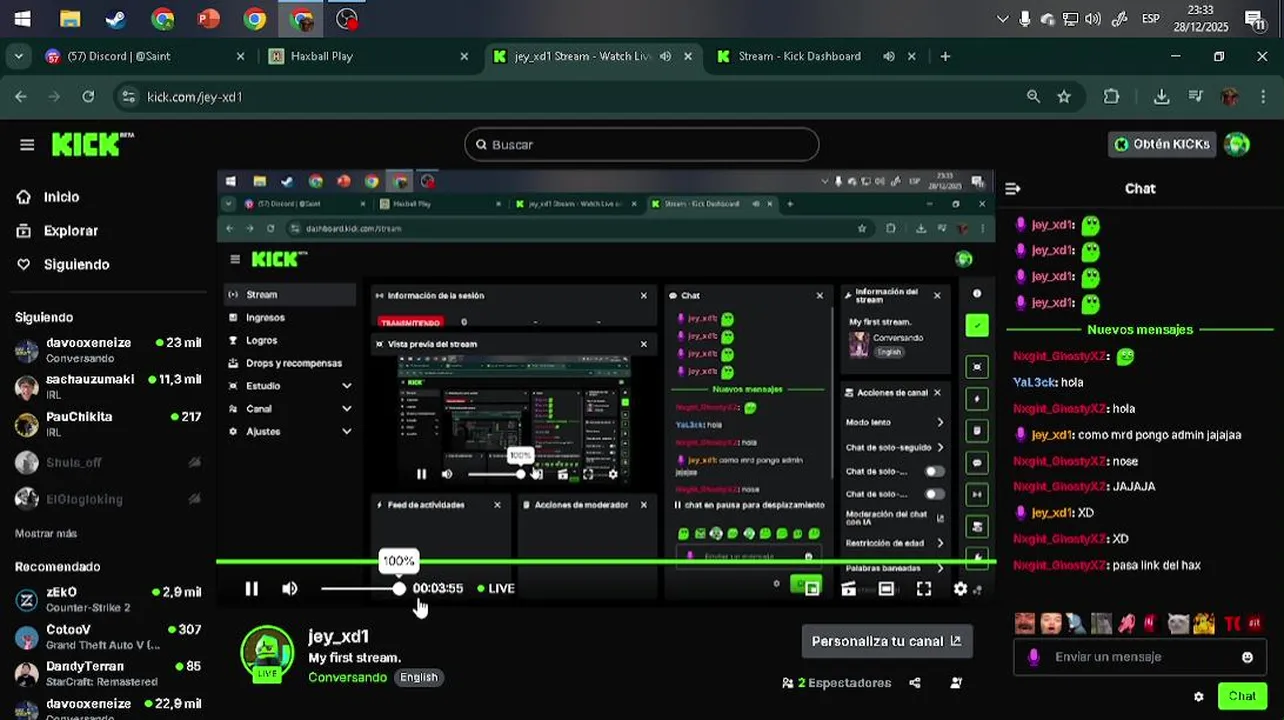
Task: Enter fullscreen with the player fullscreen icon
Action: [x=924, y=589]
